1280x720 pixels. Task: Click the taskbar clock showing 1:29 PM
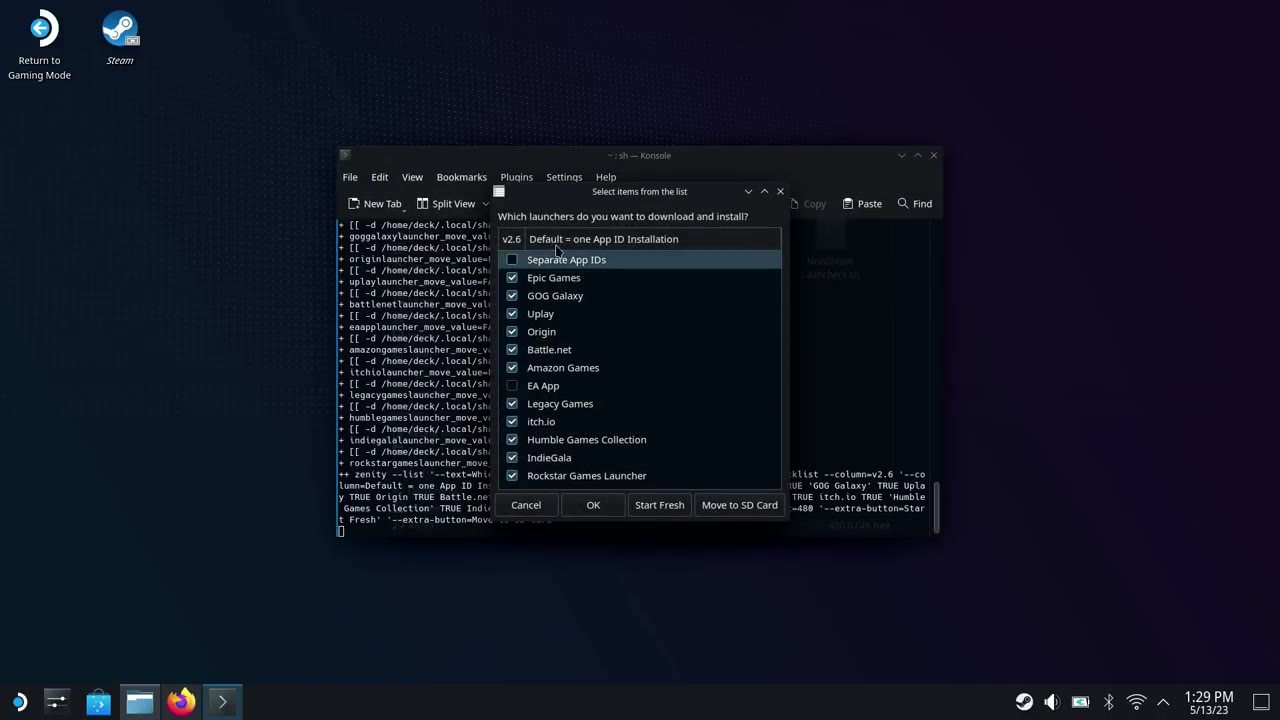click(1209, 702)
